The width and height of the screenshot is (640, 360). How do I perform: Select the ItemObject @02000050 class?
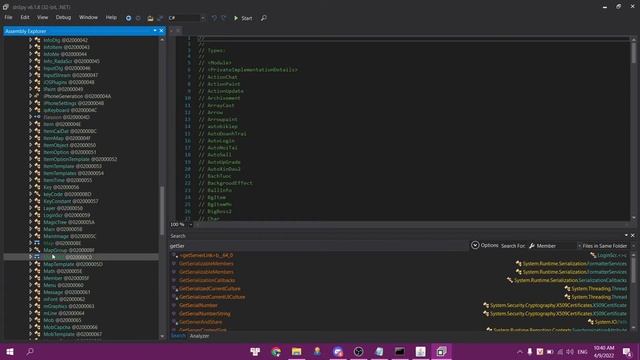pos(69,145)
